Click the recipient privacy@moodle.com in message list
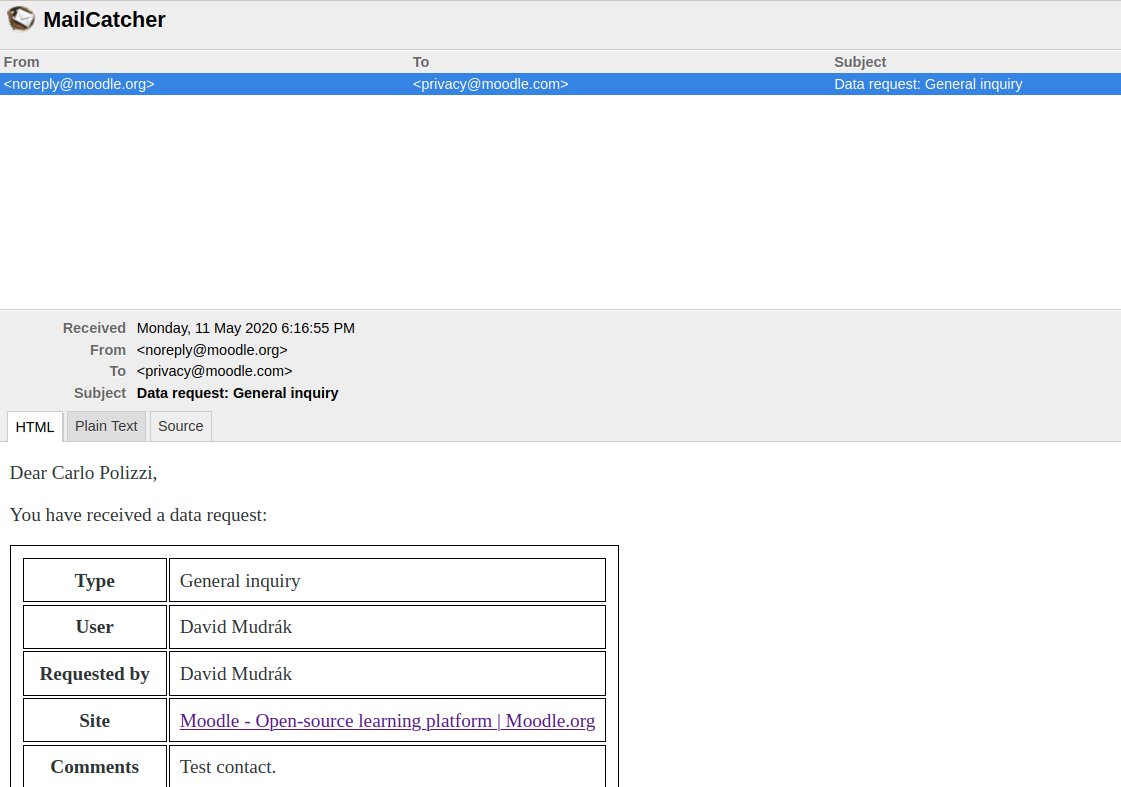This screenshot has height=787, width=1121. coord(490,84)
